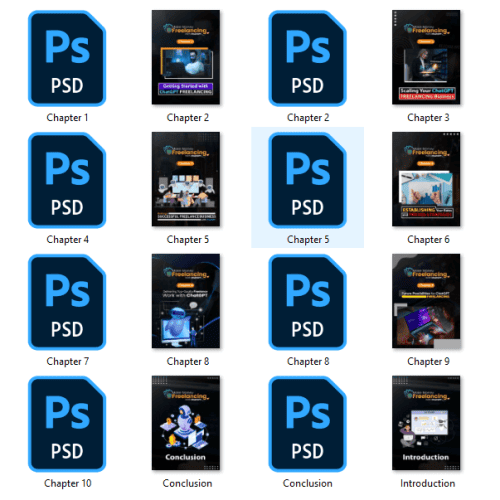Select the Chapter 4 PSD file icon
Screen dimensions: 500x500
67,180
